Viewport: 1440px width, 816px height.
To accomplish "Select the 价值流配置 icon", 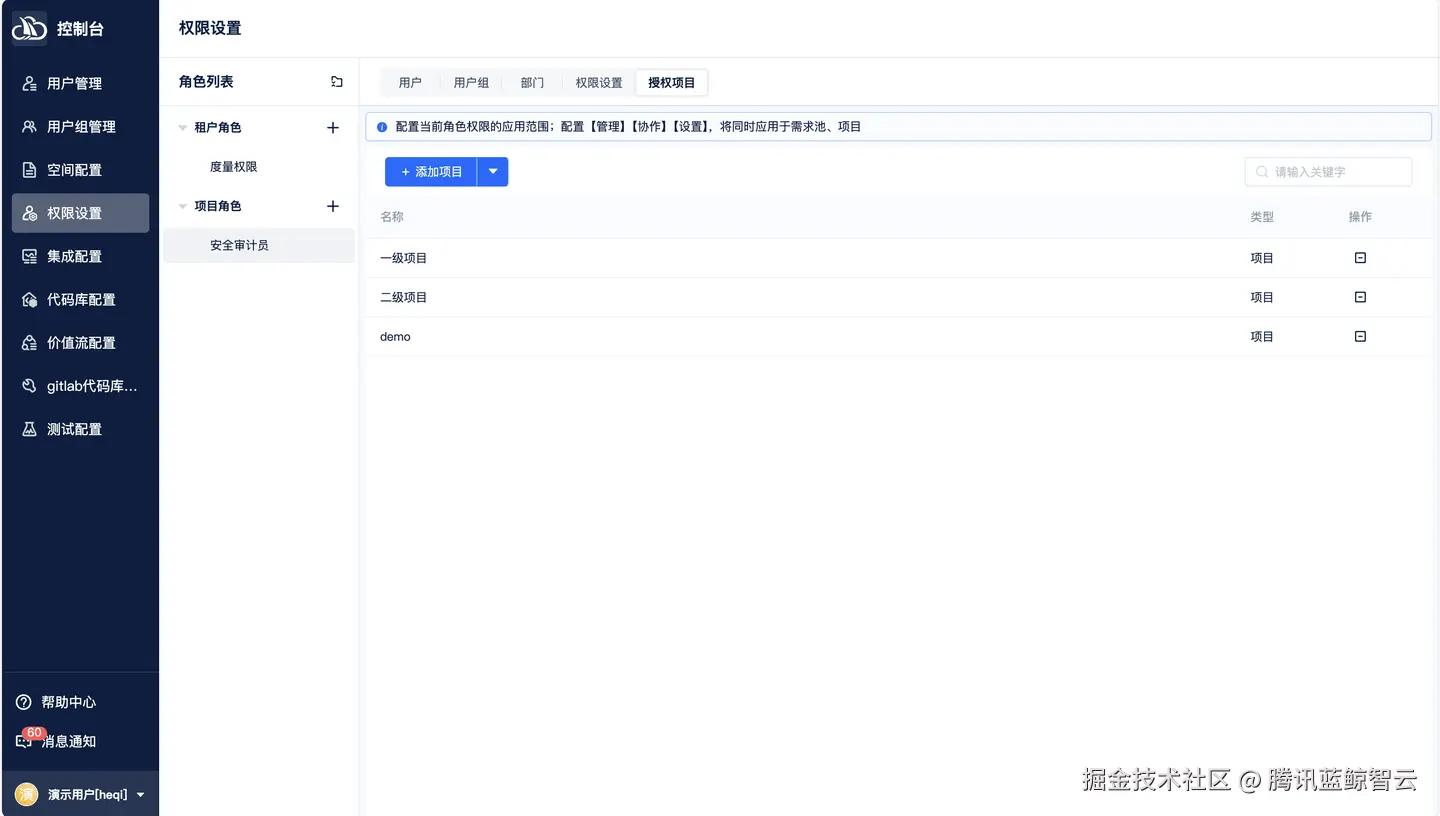I will 28,342.
